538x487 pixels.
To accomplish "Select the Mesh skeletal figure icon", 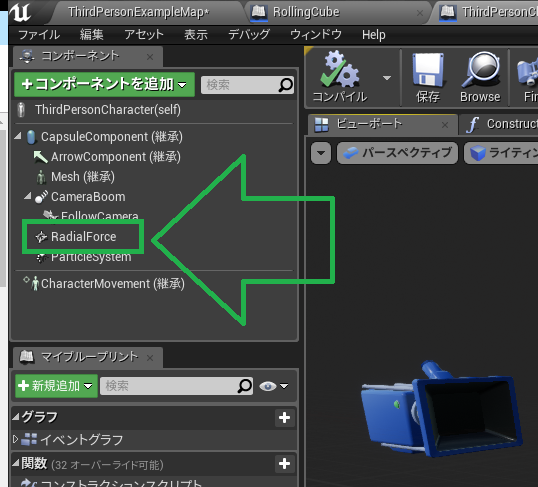I will (41, 177).
